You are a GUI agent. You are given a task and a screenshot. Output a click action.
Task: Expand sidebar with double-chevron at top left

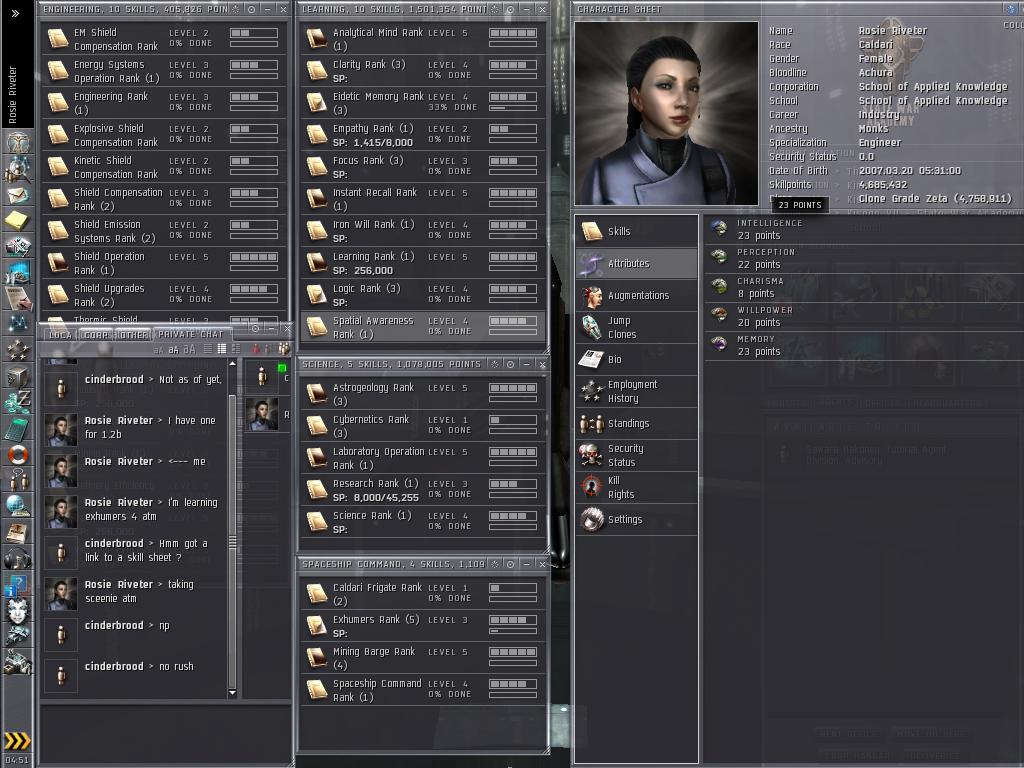click(x=16, y=13)
